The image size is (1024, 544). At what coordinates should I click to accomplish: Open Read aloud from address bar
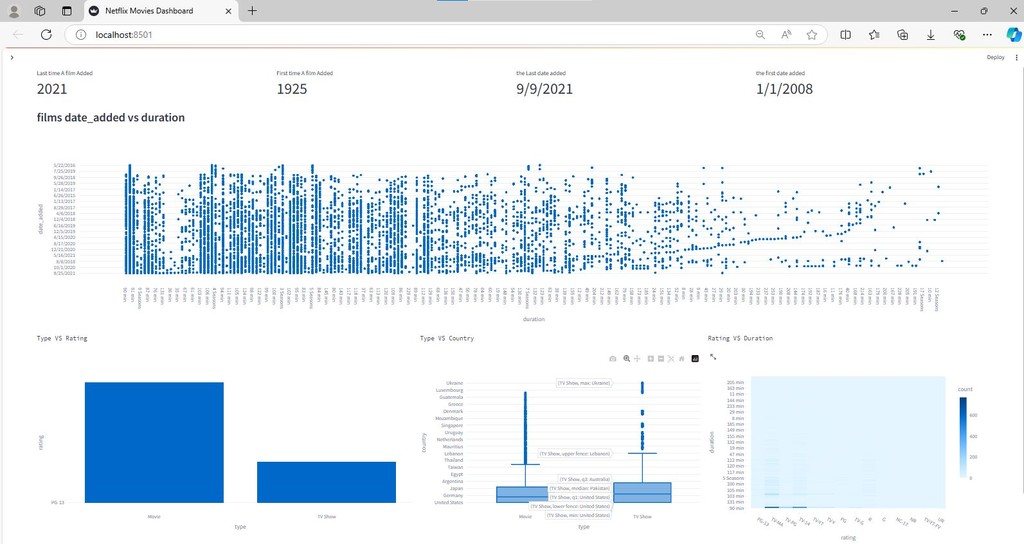786,35
